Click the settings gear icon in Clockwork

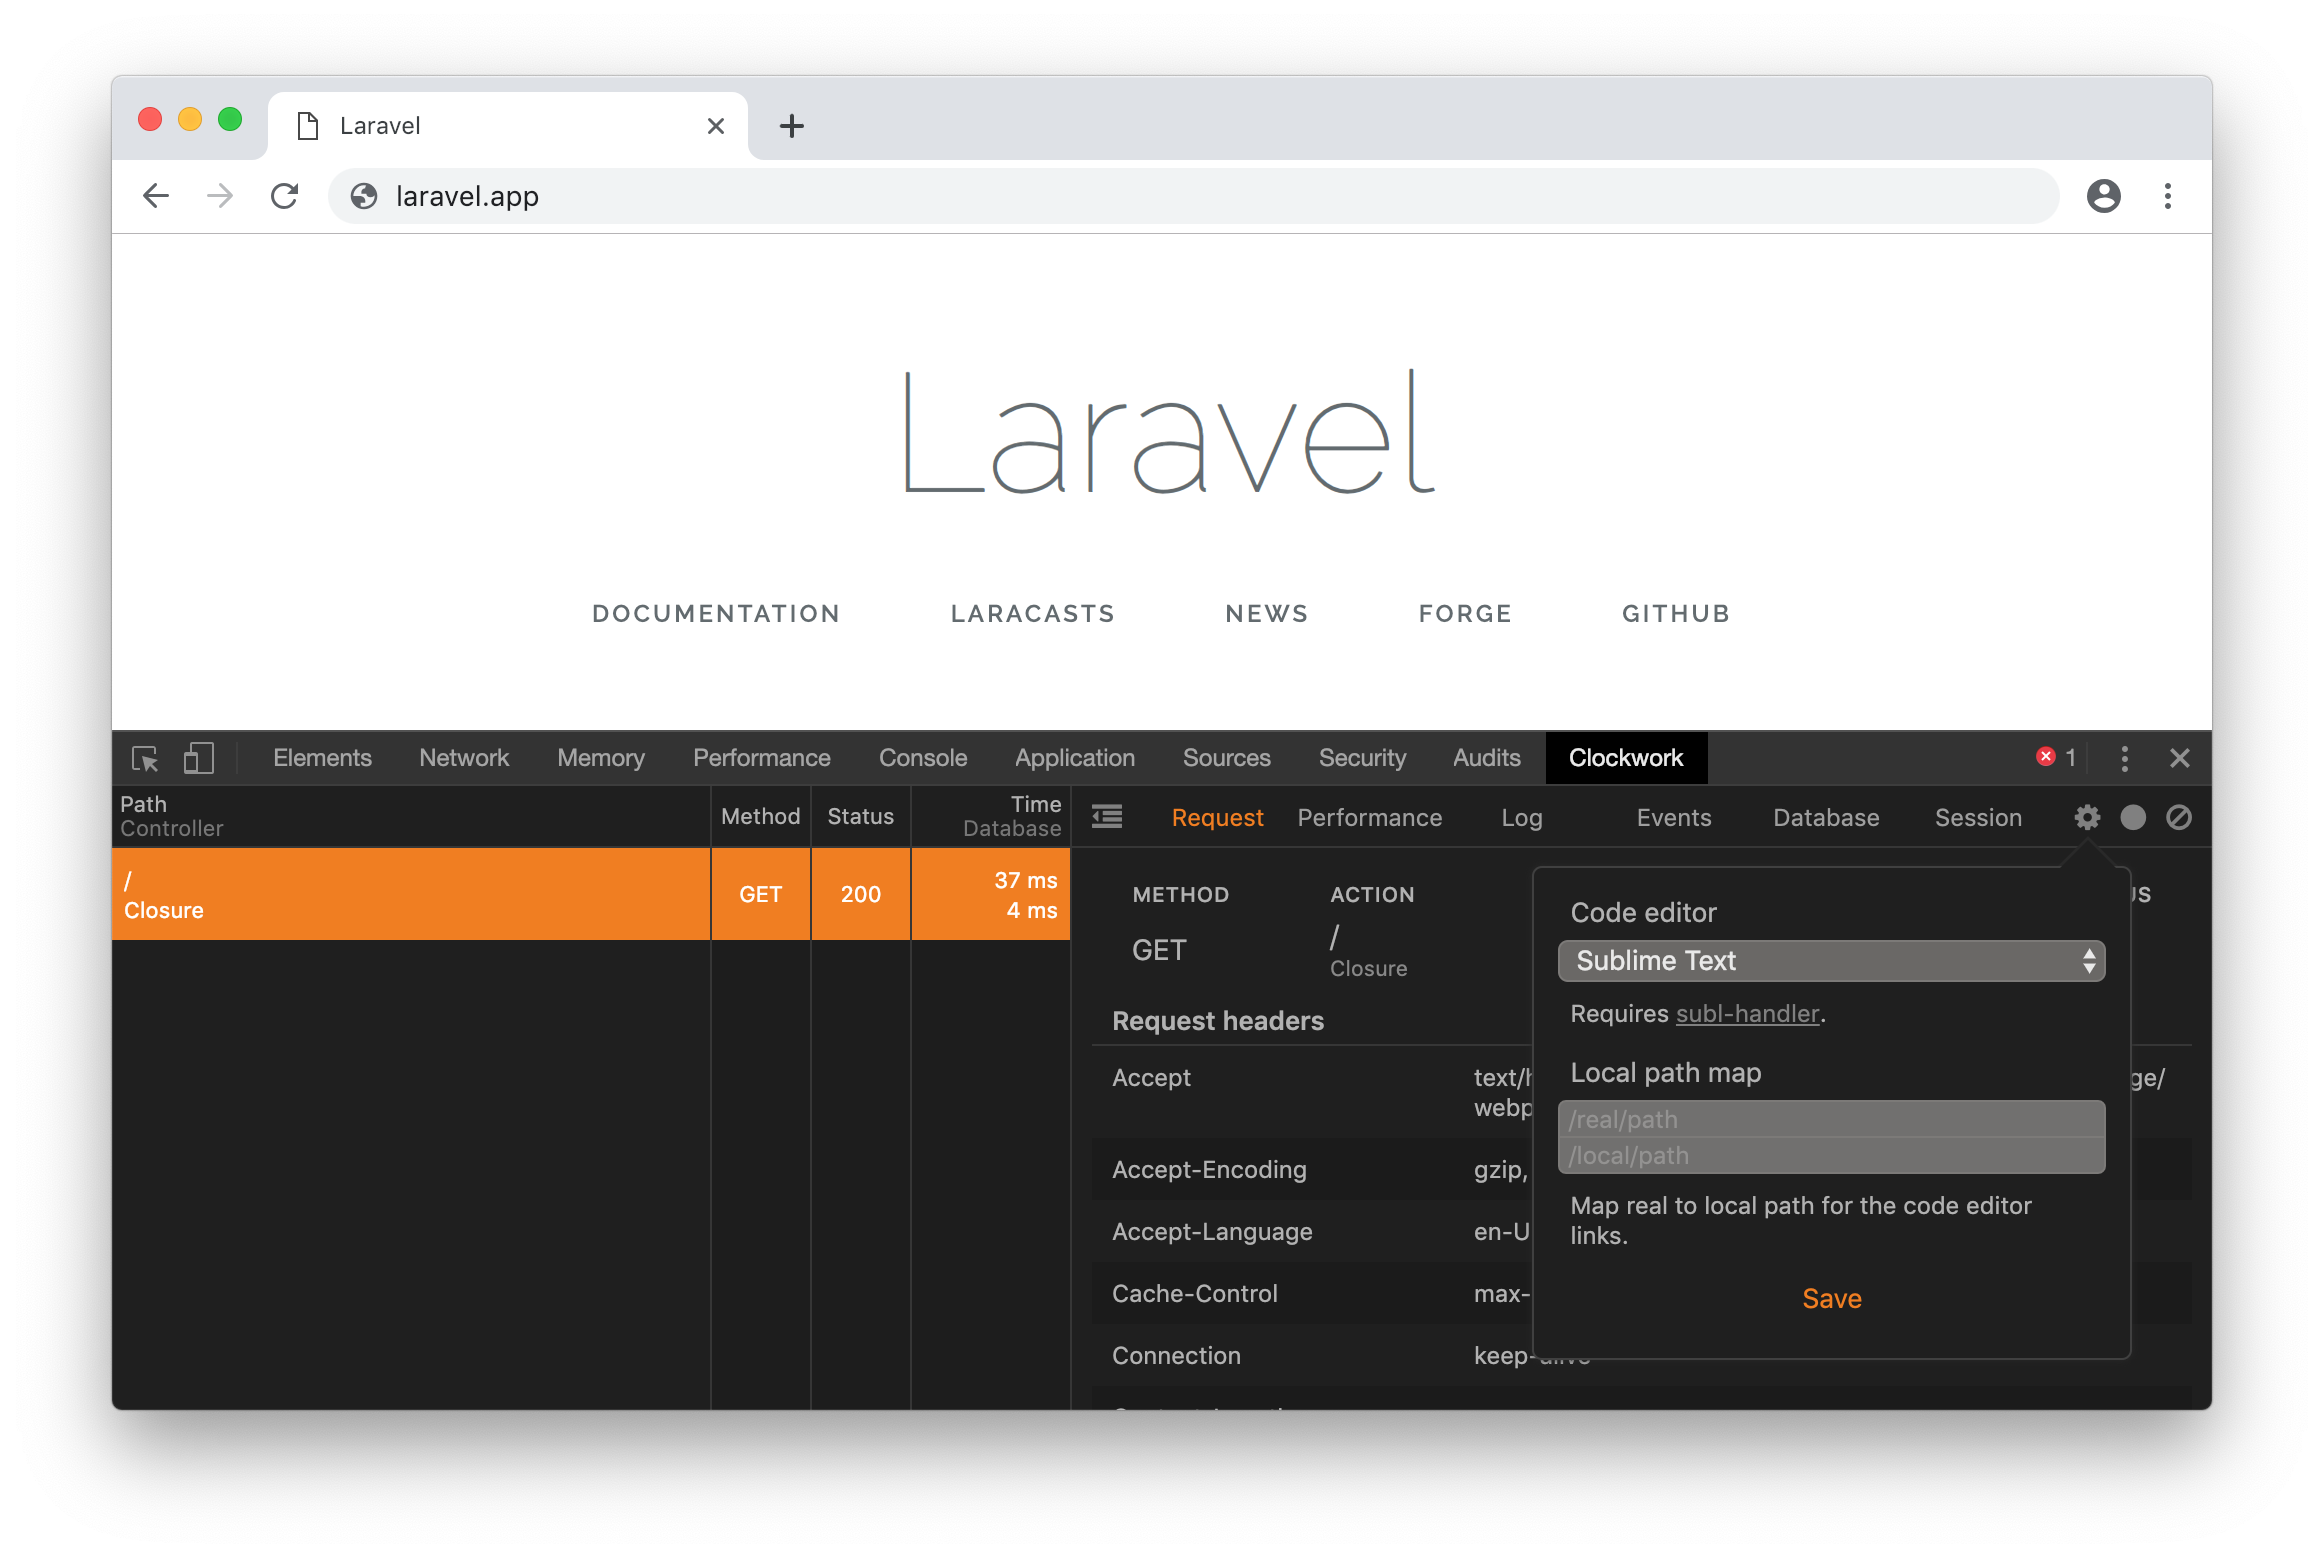[x=2086, y=817]
